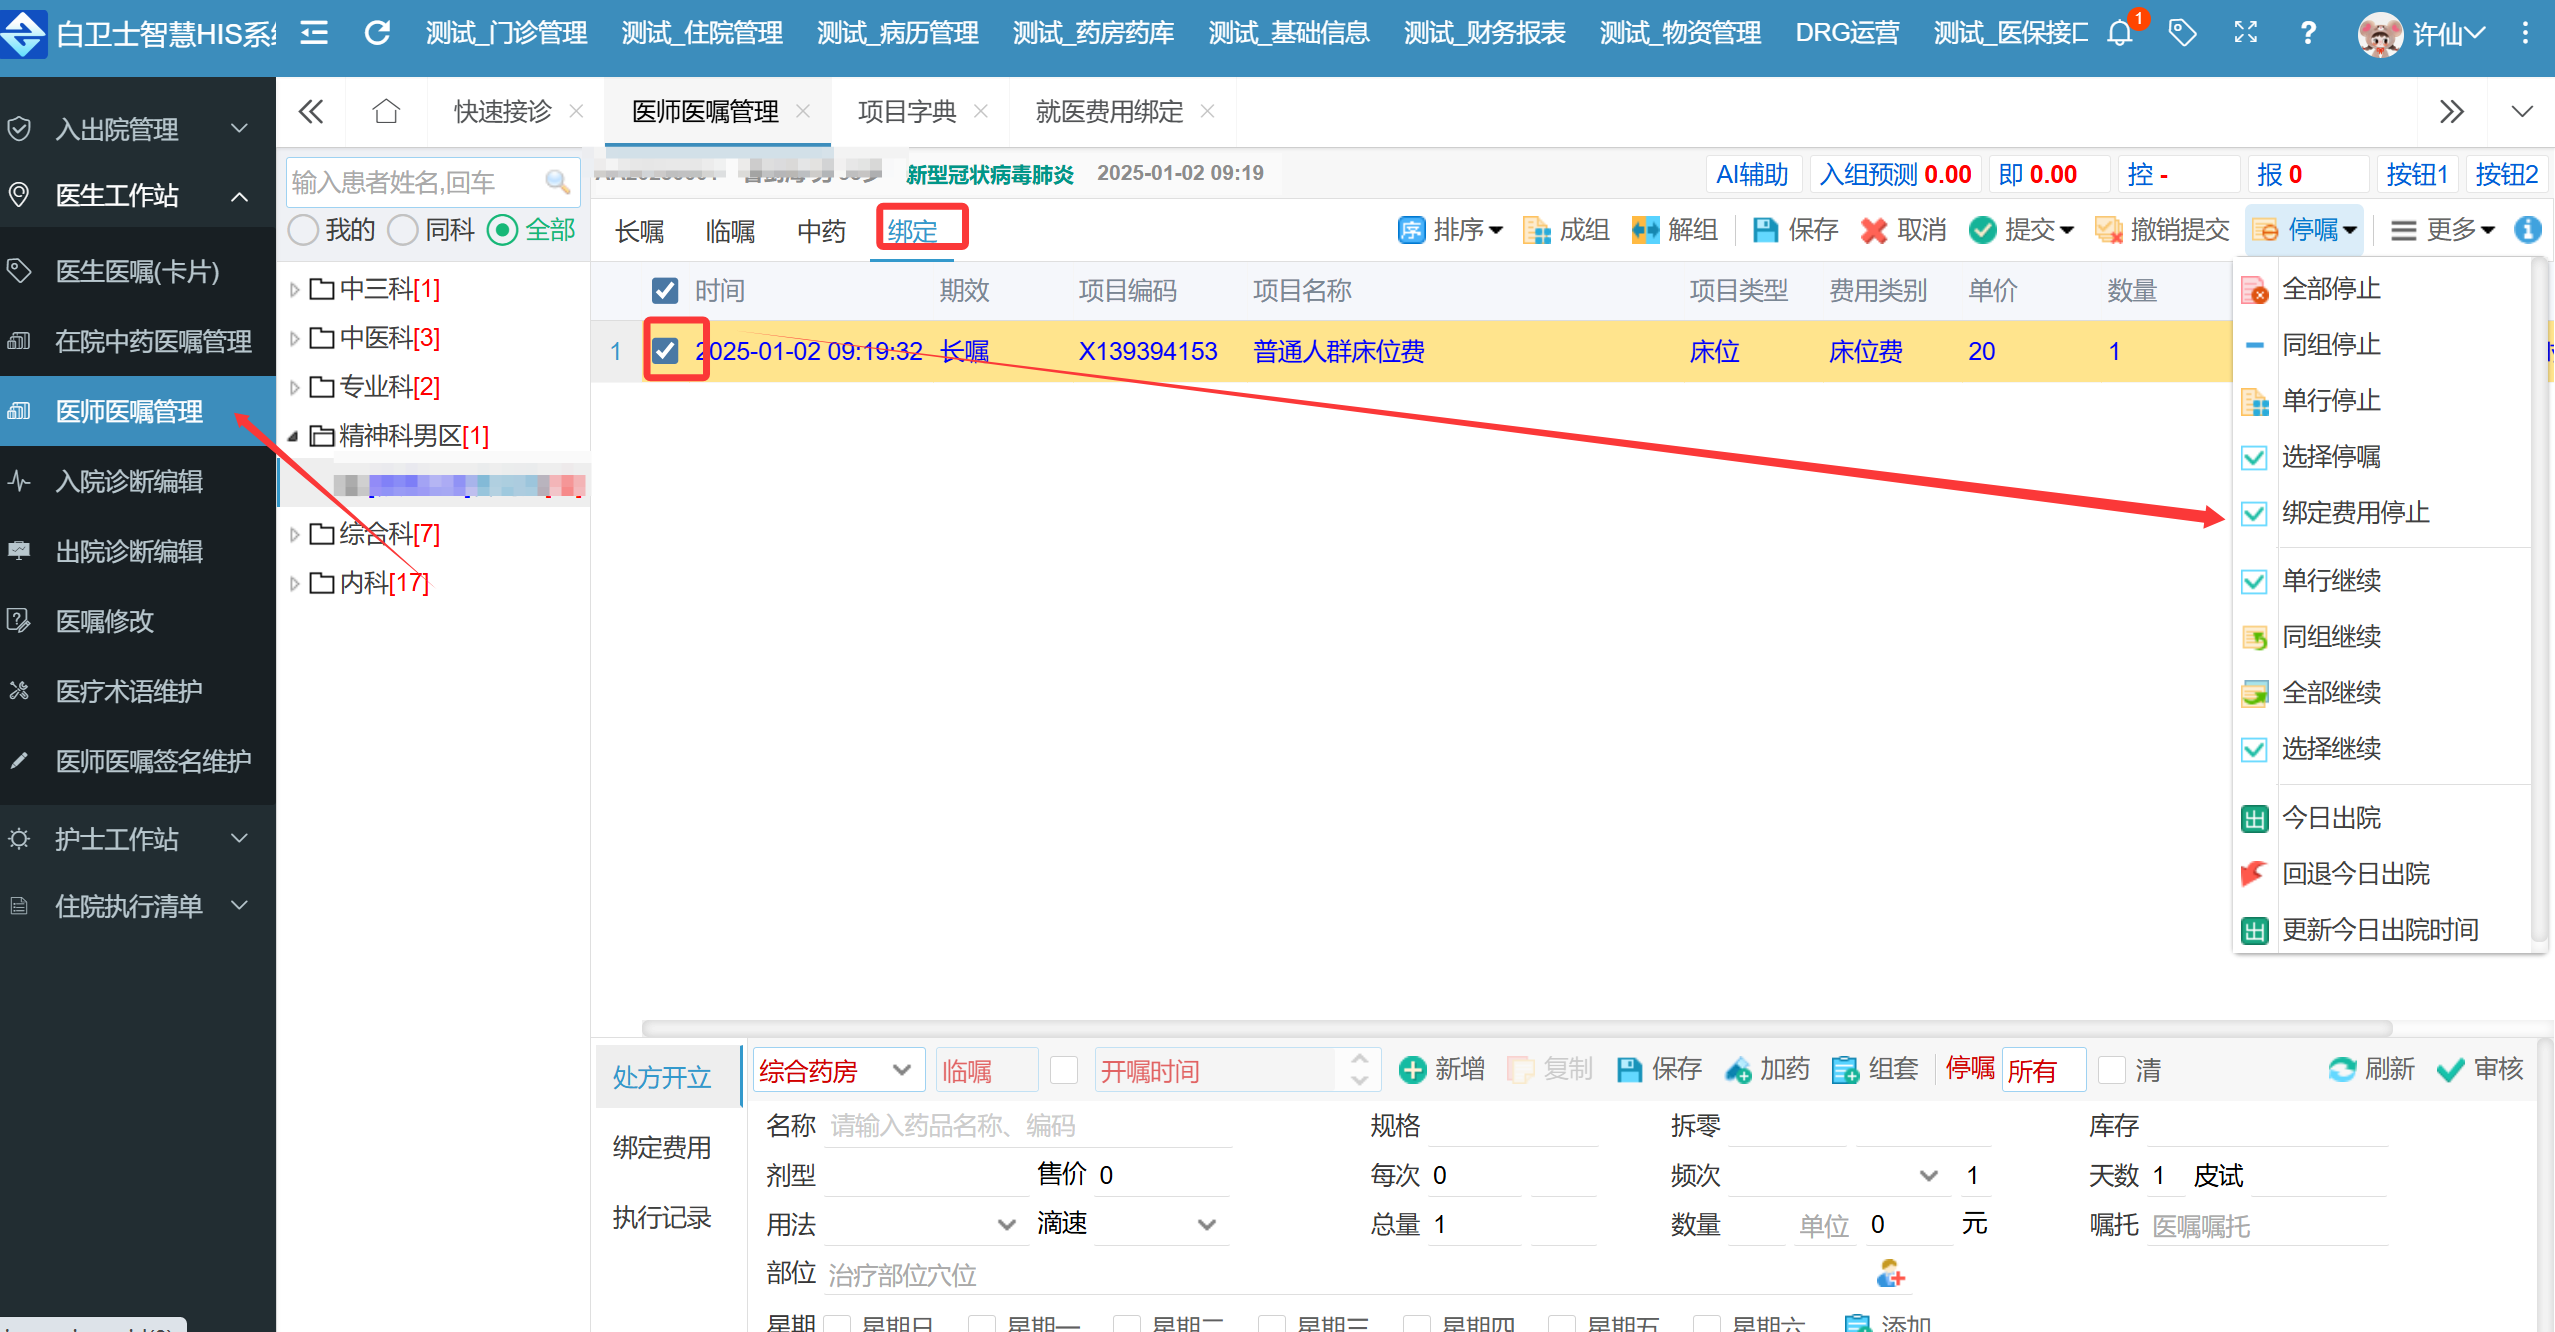Open the 综合药房 pharmacy dropdown

[836, 1071]
